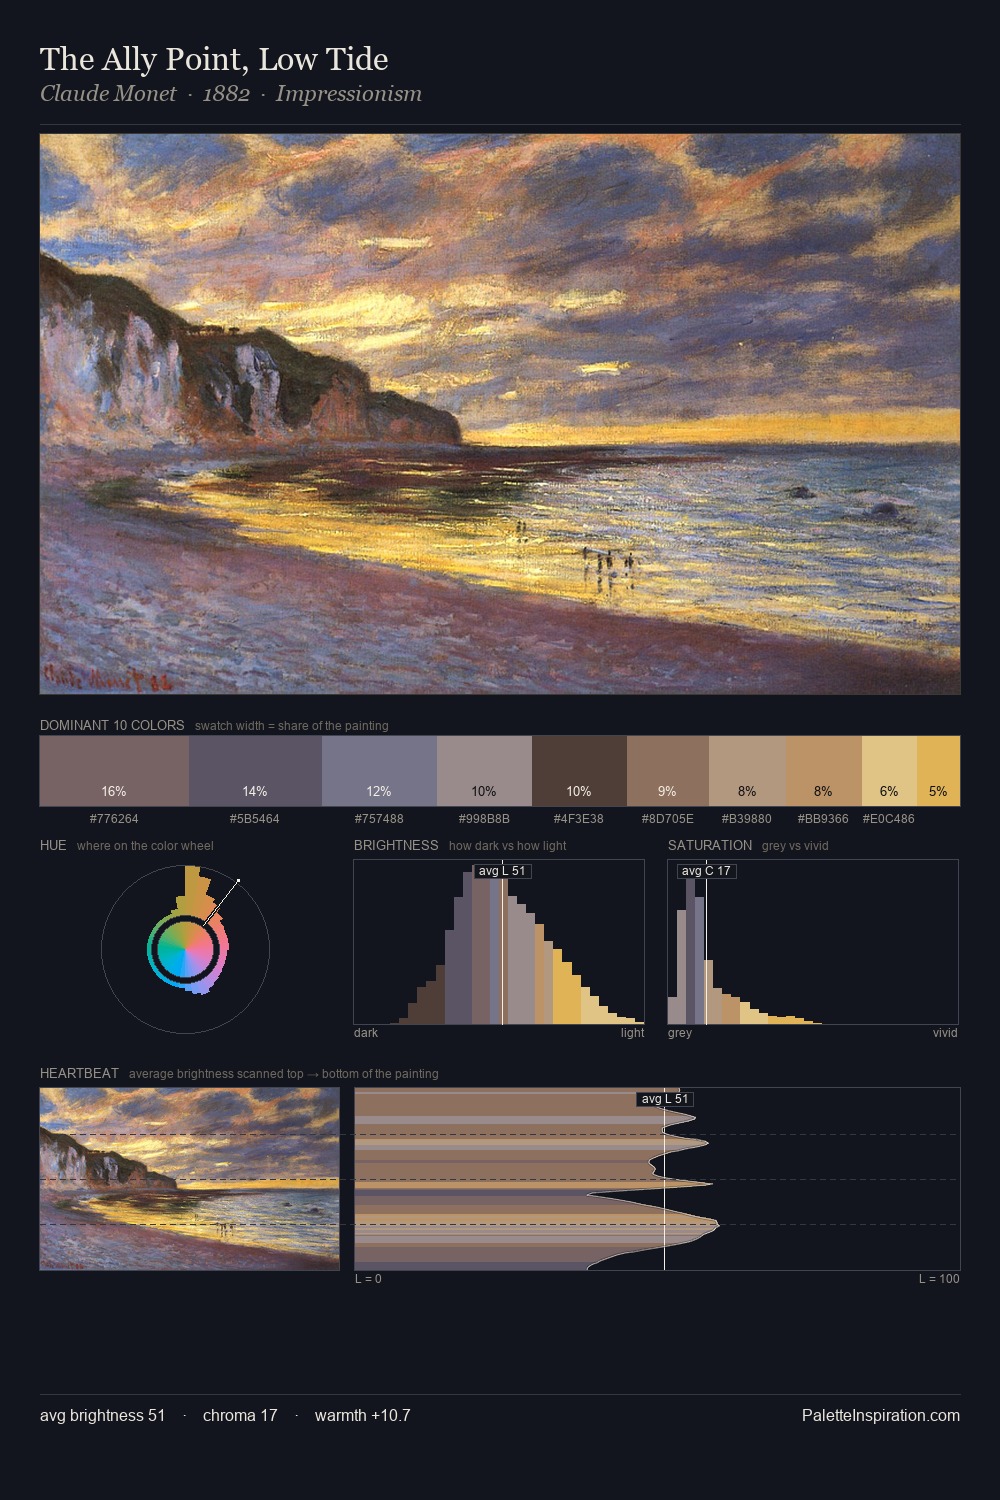1000x1500 pixels.
Task: Click the title The Ally Point, Low Tide
Action: coord(214,60)
